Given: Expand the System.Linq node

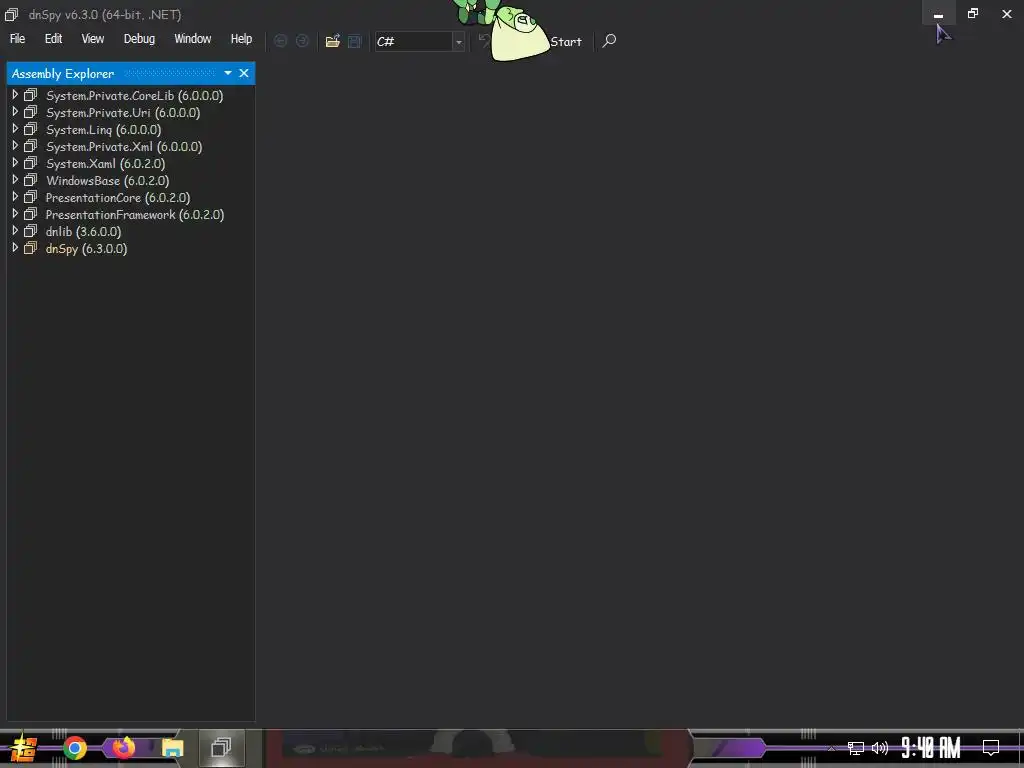Looking at the screenshot, I should pos(14,129).
